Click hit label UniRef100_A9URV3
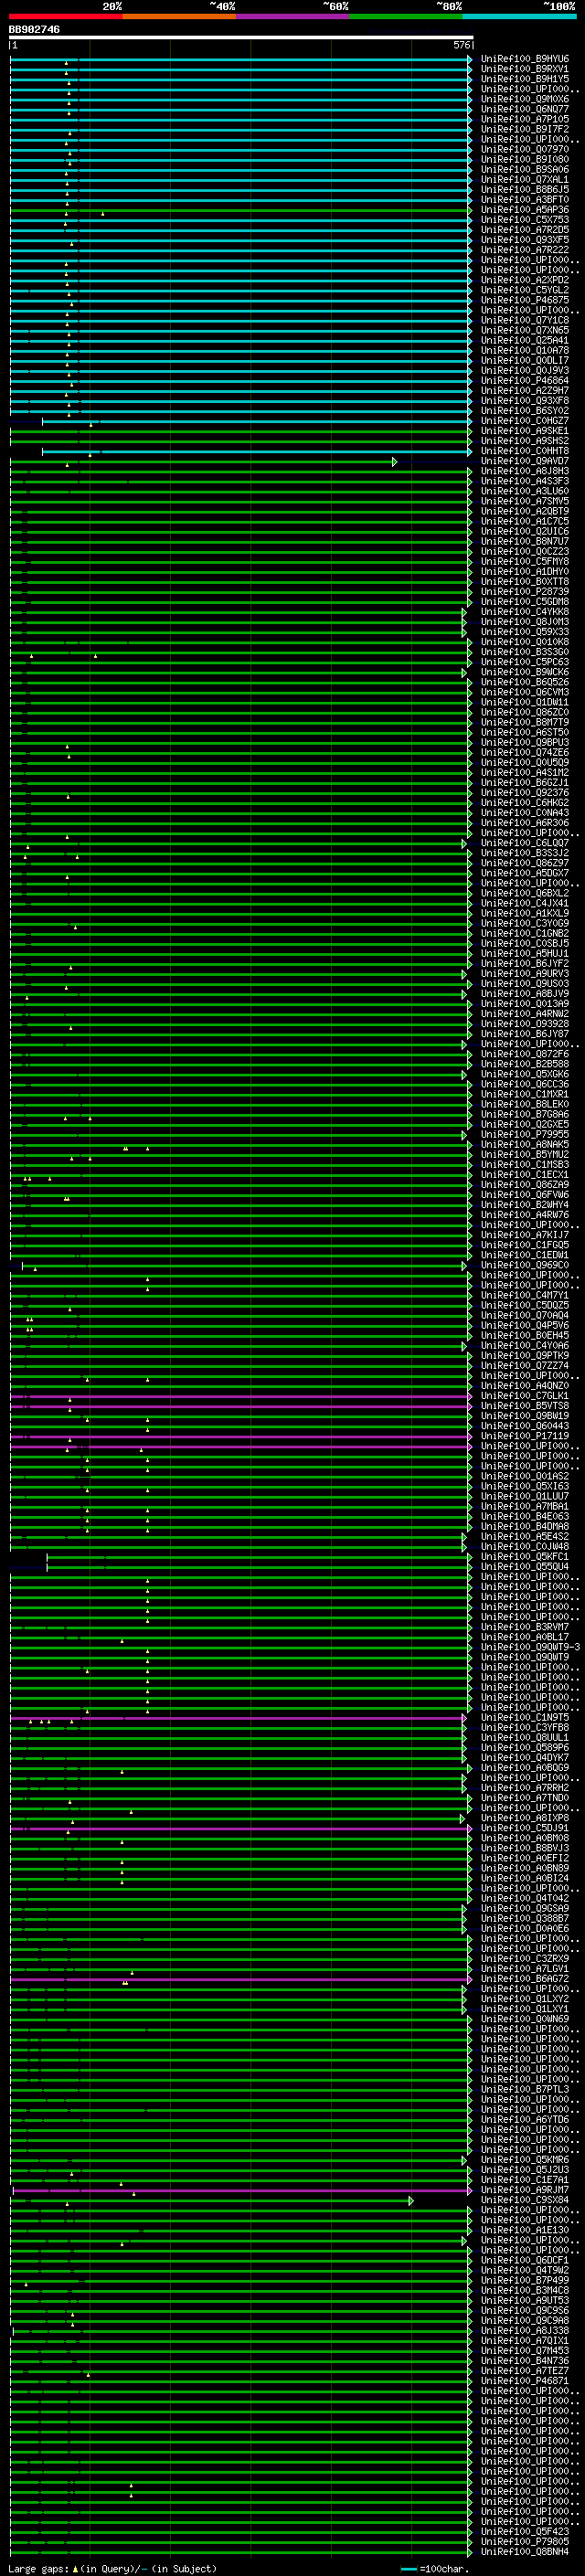This screenshot has width=585, height=2576. tap(525, 974)
